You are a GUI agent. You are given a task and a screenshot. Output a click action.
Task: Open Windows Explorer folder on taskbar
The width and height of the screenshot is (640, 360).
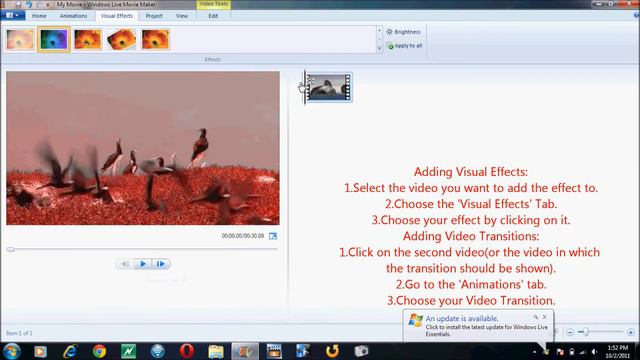point(216,351)
